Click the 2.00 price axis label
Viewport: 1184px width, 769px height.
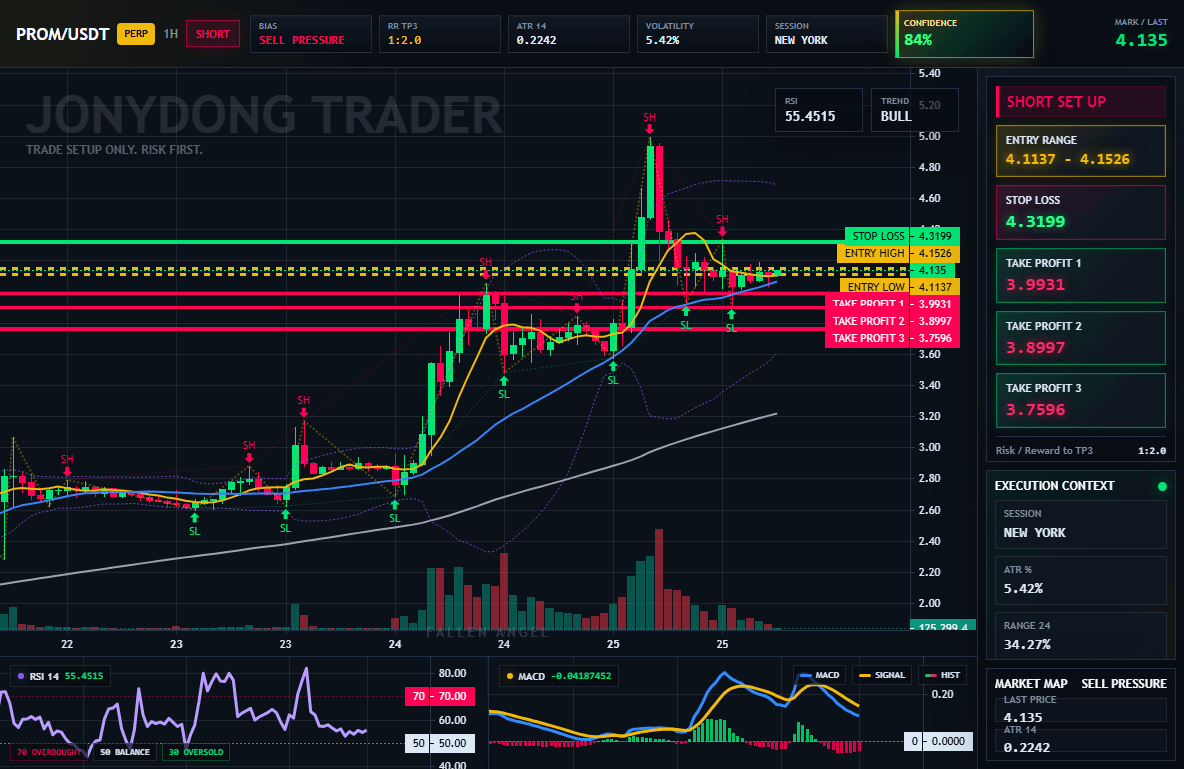[x=930, y=603]
